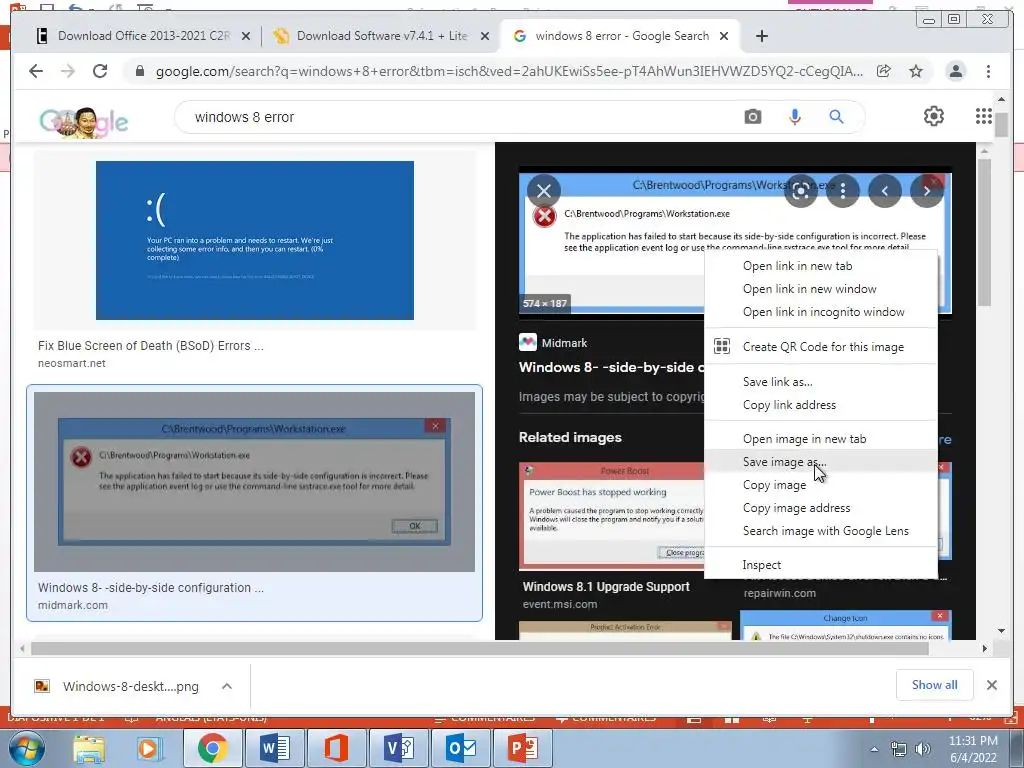Open Windows 8.1 Upgrade Support related link
The image size is (1024, 768).
(x=606, y=586)
